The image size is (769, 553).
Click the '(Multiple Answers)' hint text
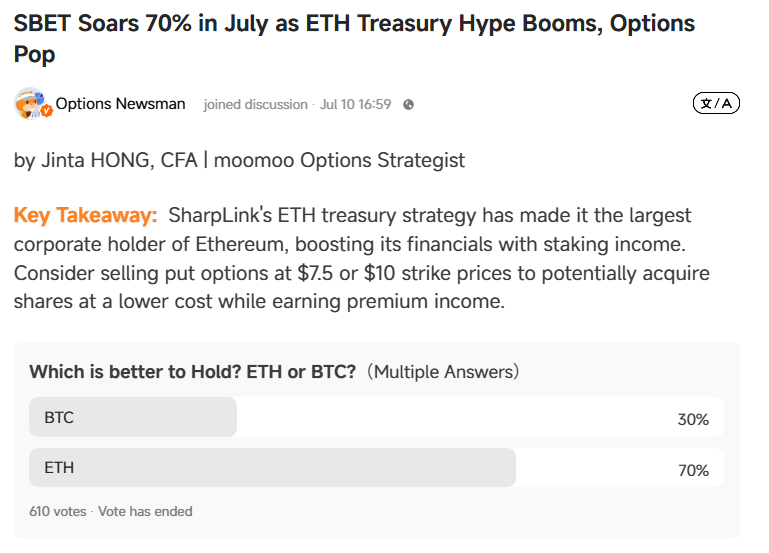443,372
